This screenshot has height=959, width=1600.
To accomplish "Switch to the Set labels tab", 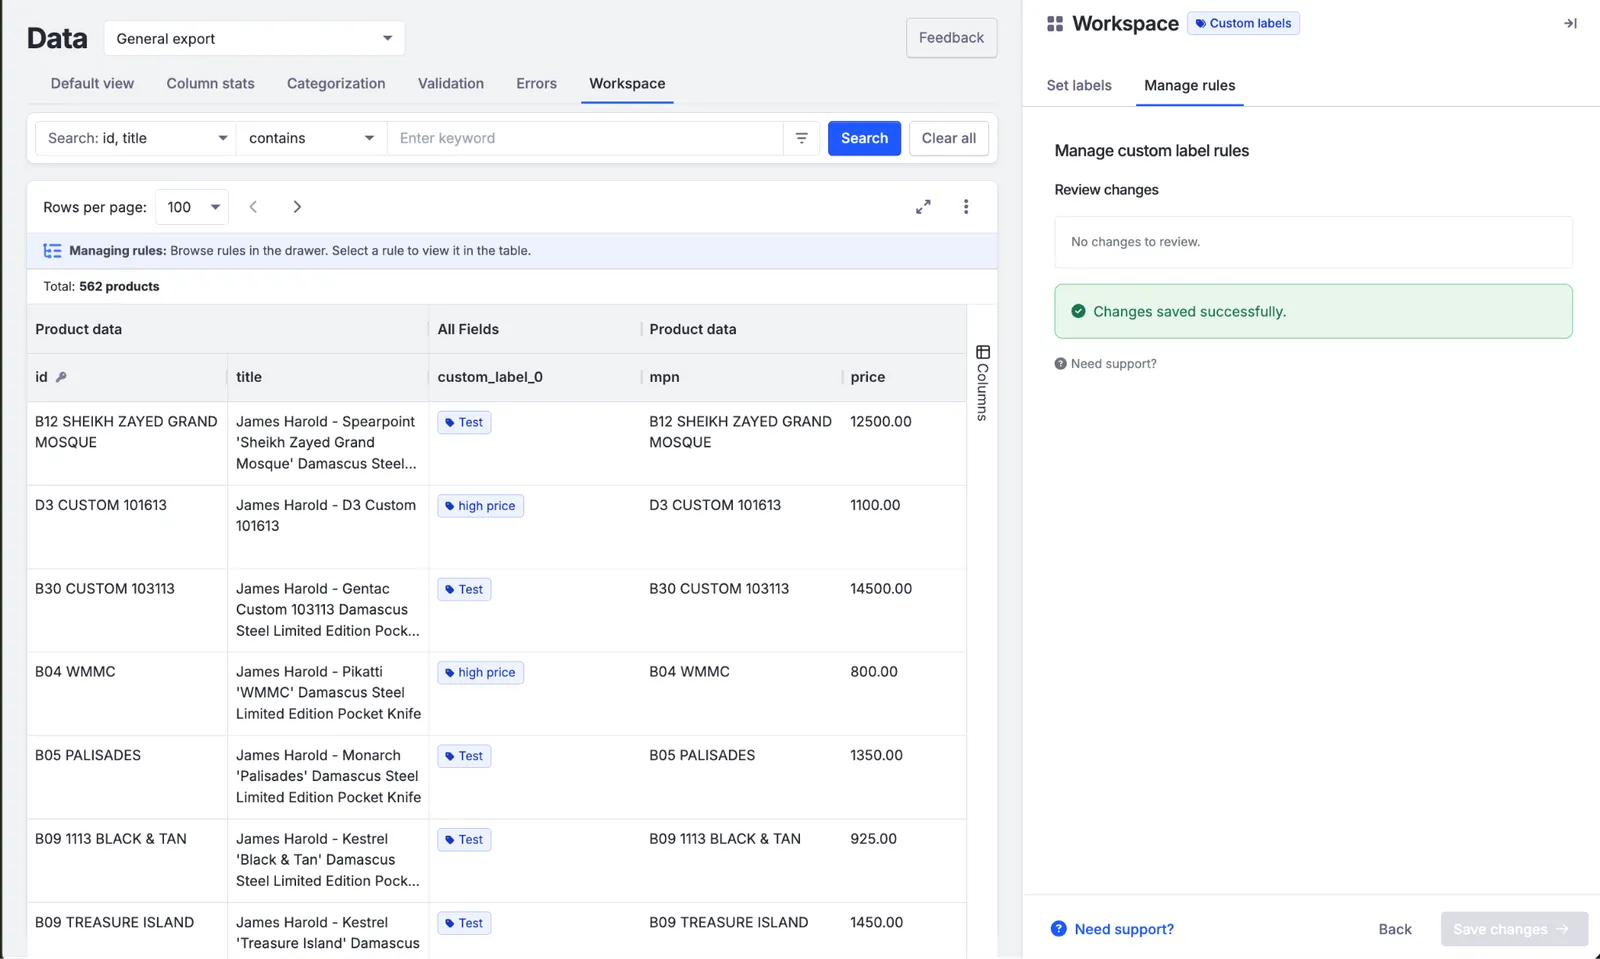I will pyautogui.click(x=1079, y=85).
